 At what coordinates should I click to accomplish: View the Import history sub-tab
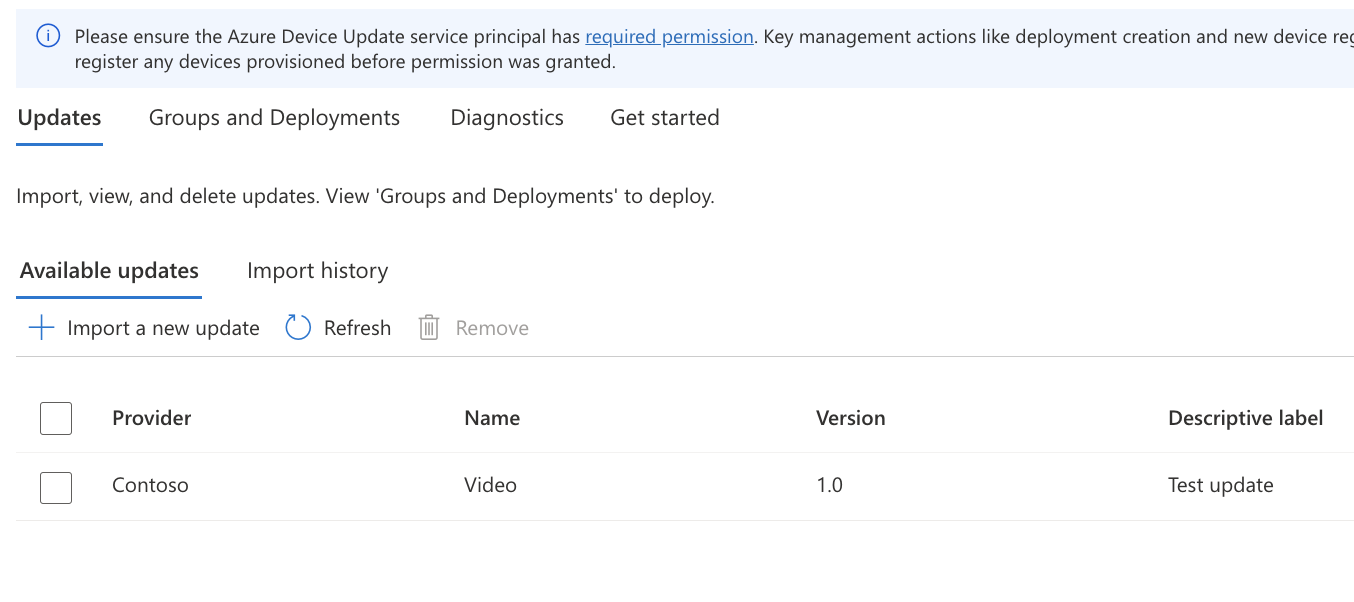tap(317, 271)
